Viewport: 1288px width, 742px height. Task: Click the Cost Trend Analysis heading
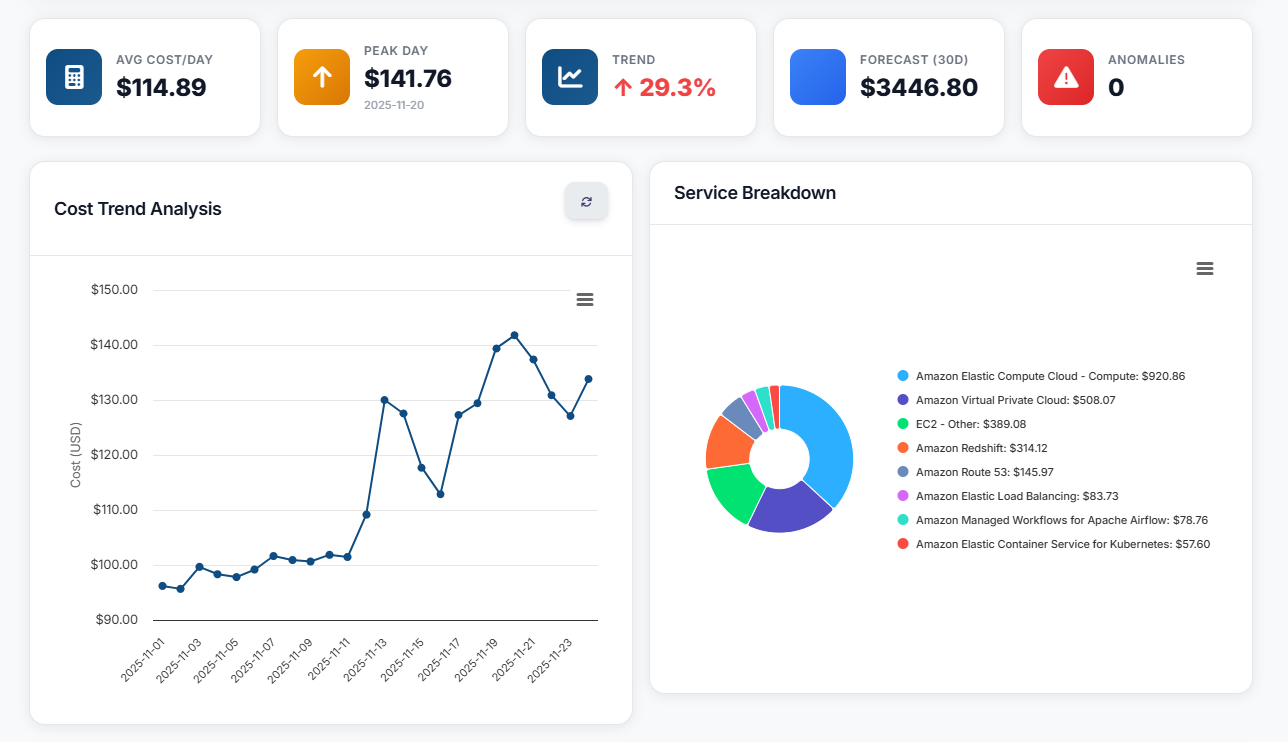point(138,209)
